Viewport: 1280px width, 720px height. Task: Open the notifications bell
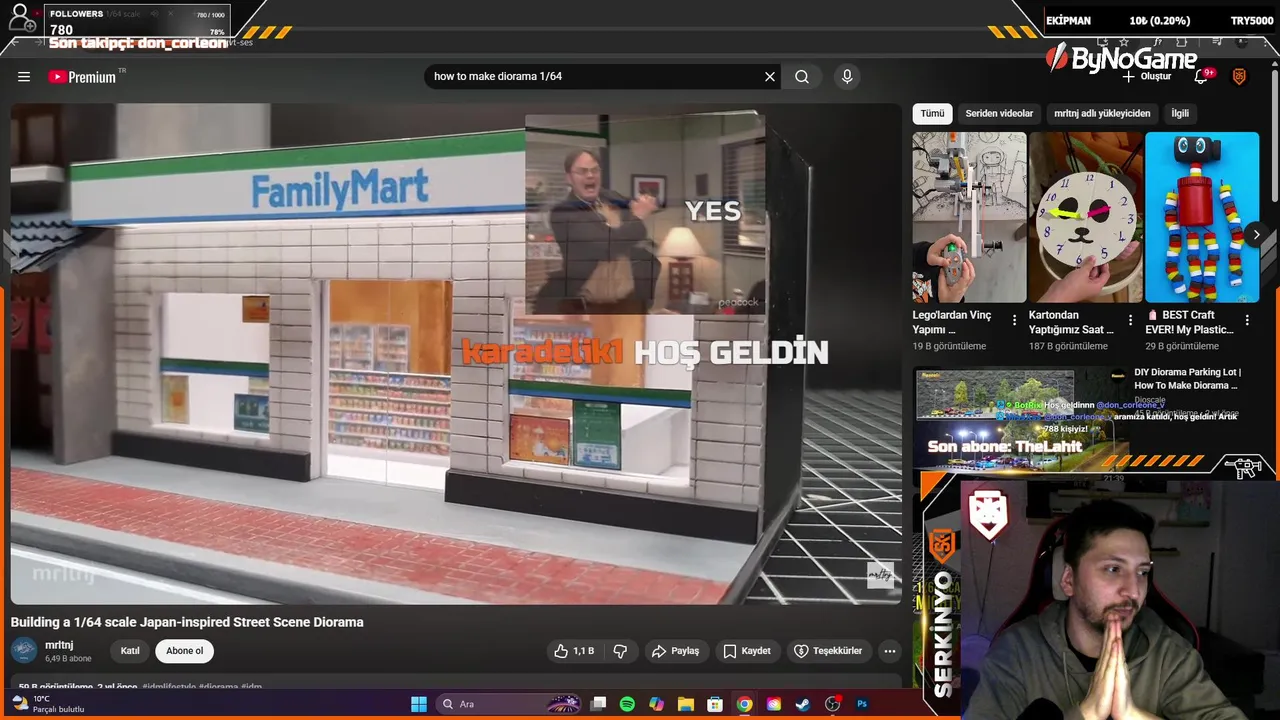coord(1203,76)
